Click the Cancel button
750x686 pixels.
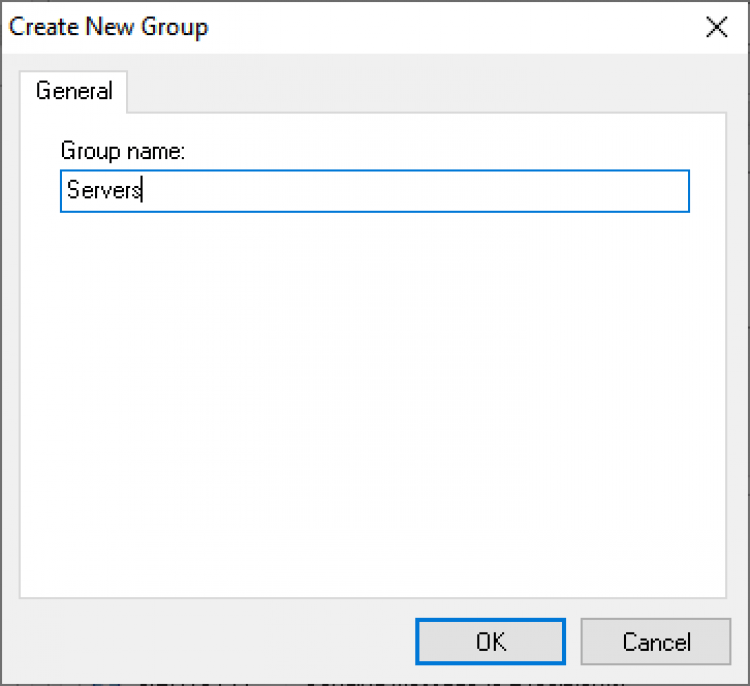click(657, 642)
